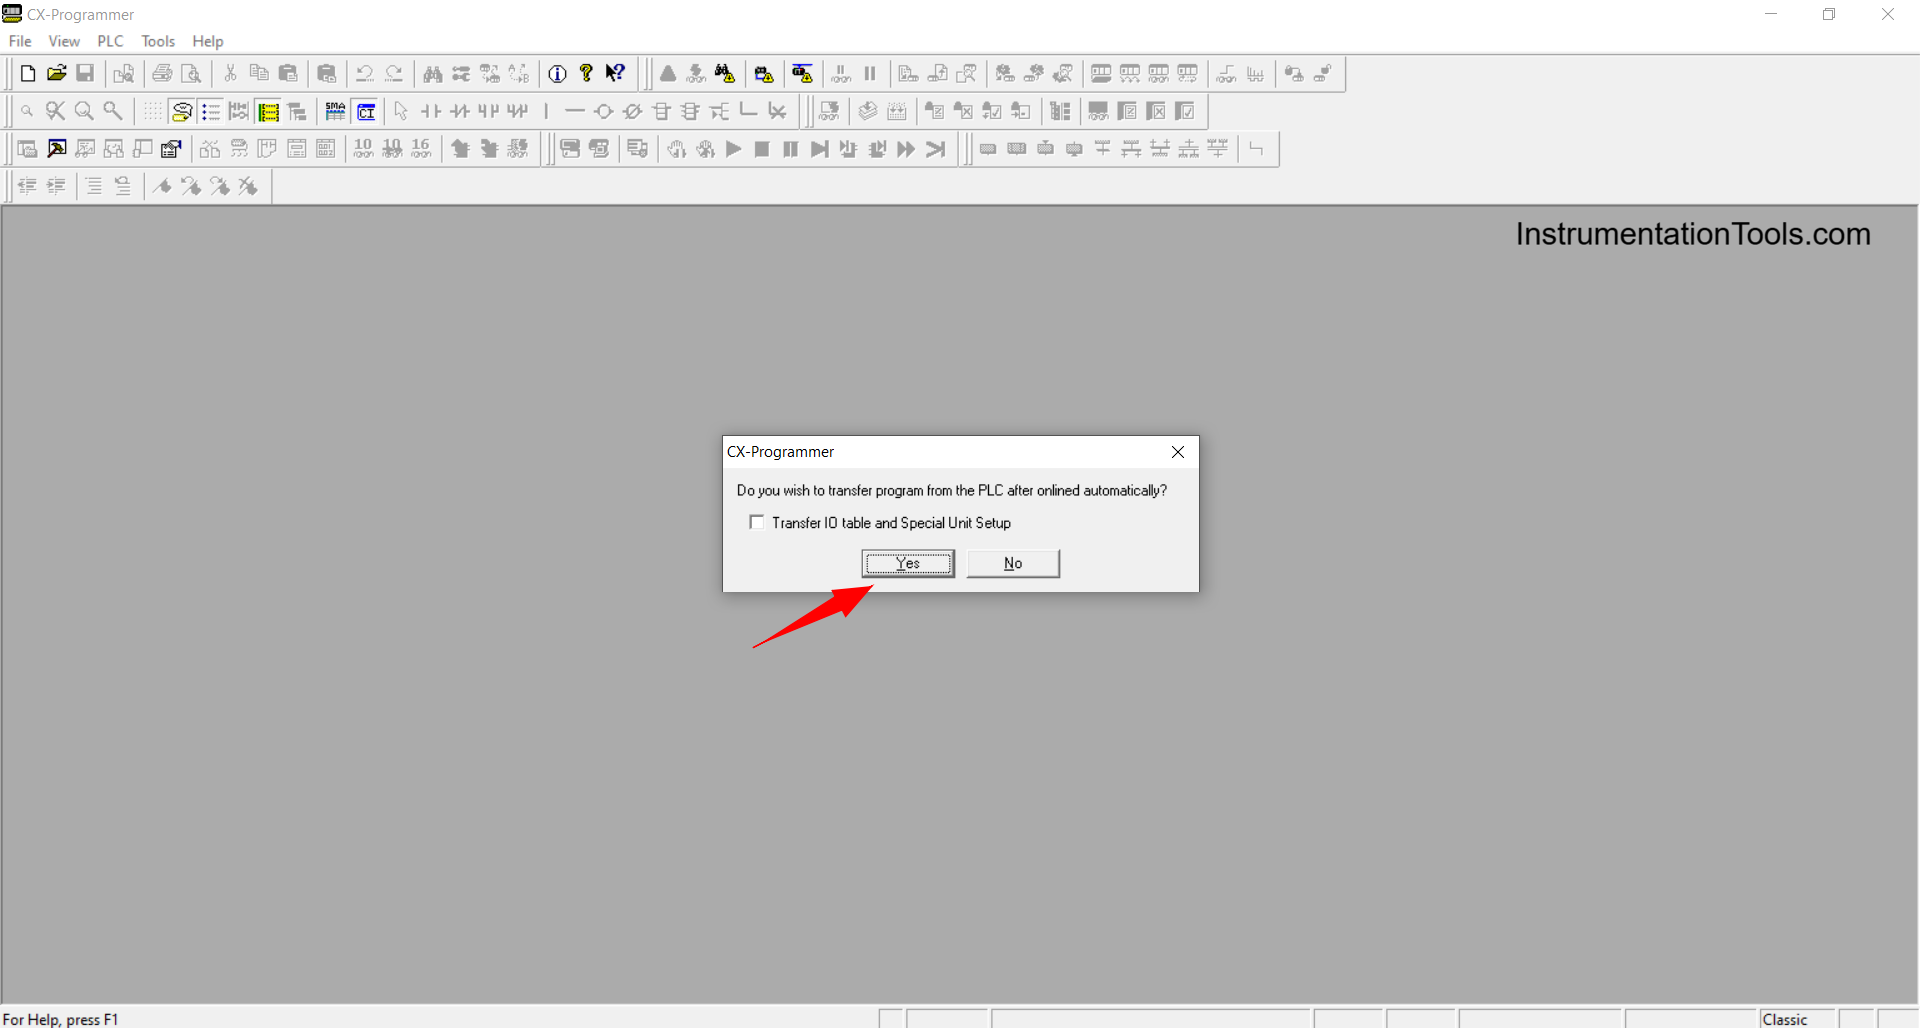This screenshot has width=1920, height=1028.
Task: Click the blue bullet list view icon
Action: 210,111
